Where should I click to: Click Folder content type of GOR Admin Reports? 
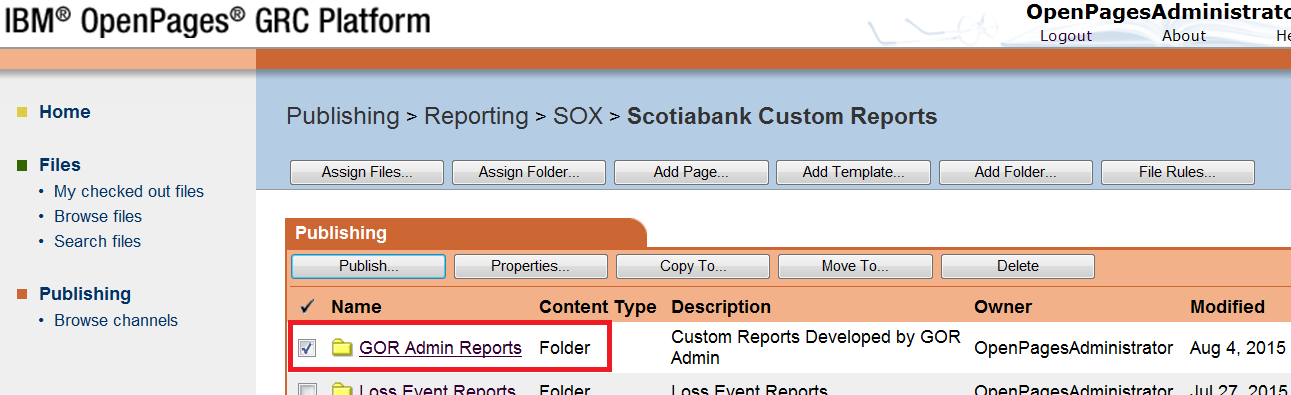coord(564,348)
